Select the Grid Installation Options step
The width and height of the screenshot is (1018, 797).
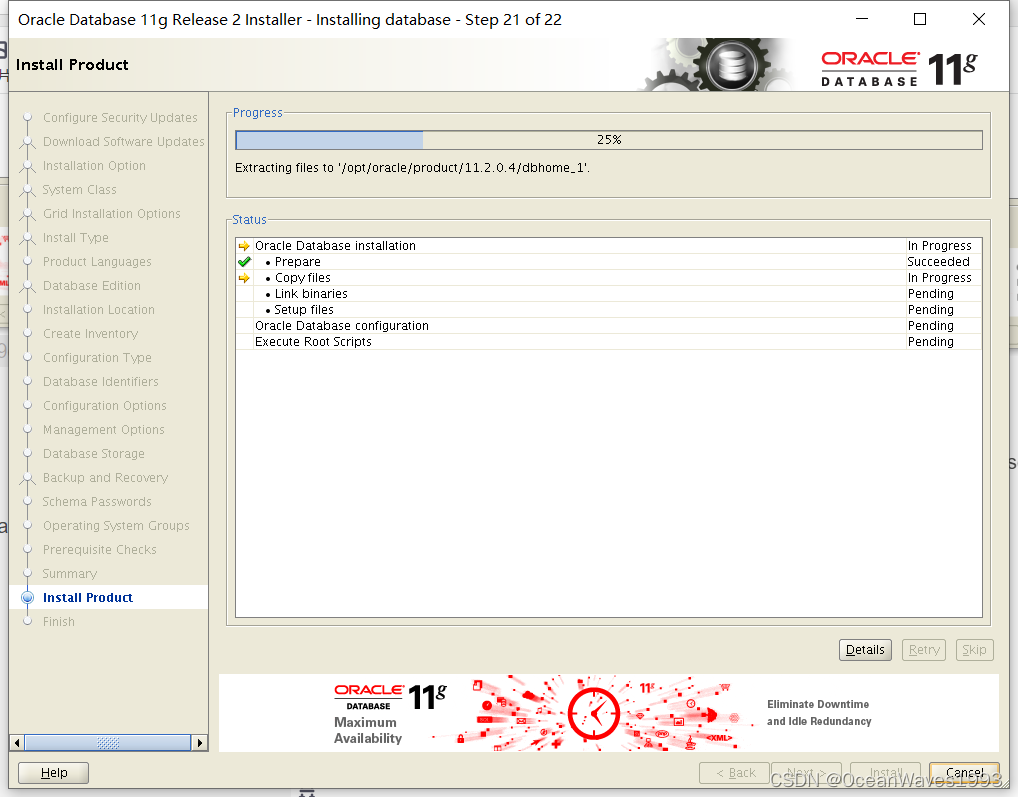click(x=112, y=214)
